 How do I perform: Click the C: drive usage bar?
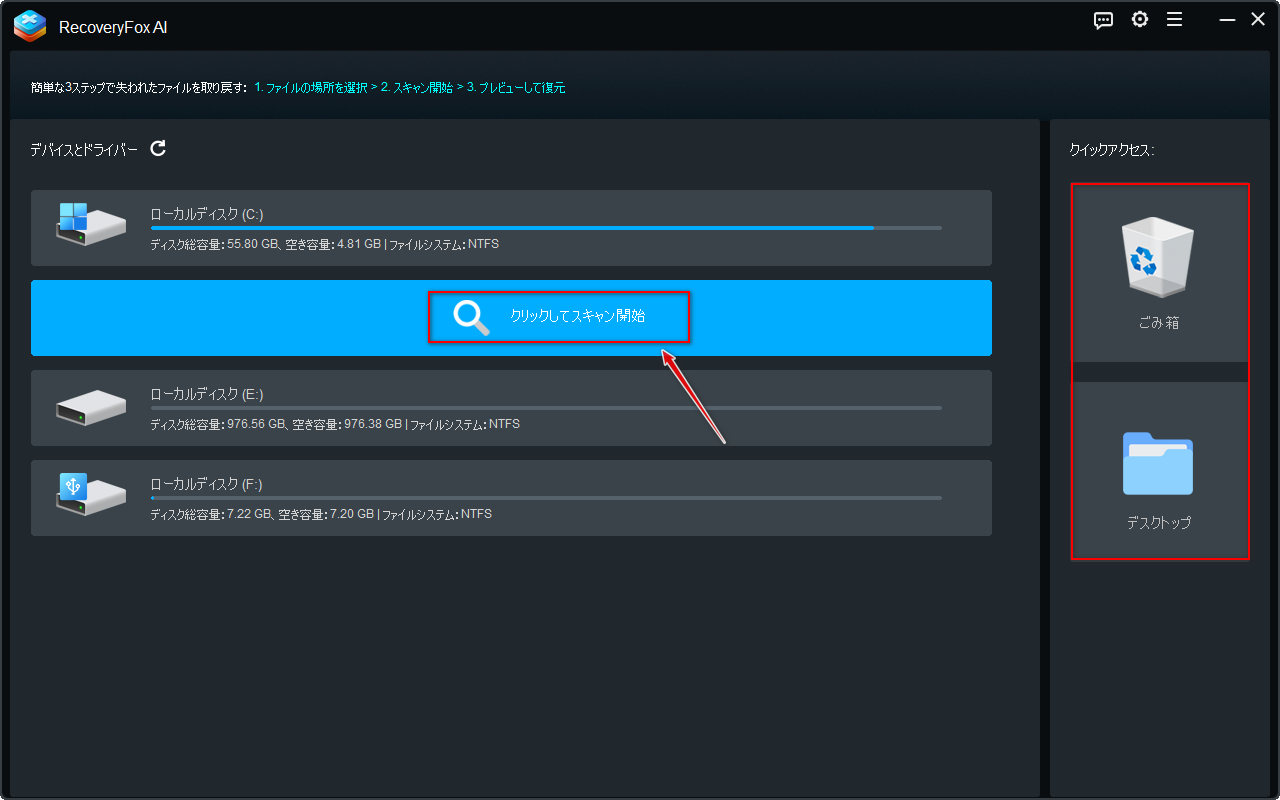546,228
